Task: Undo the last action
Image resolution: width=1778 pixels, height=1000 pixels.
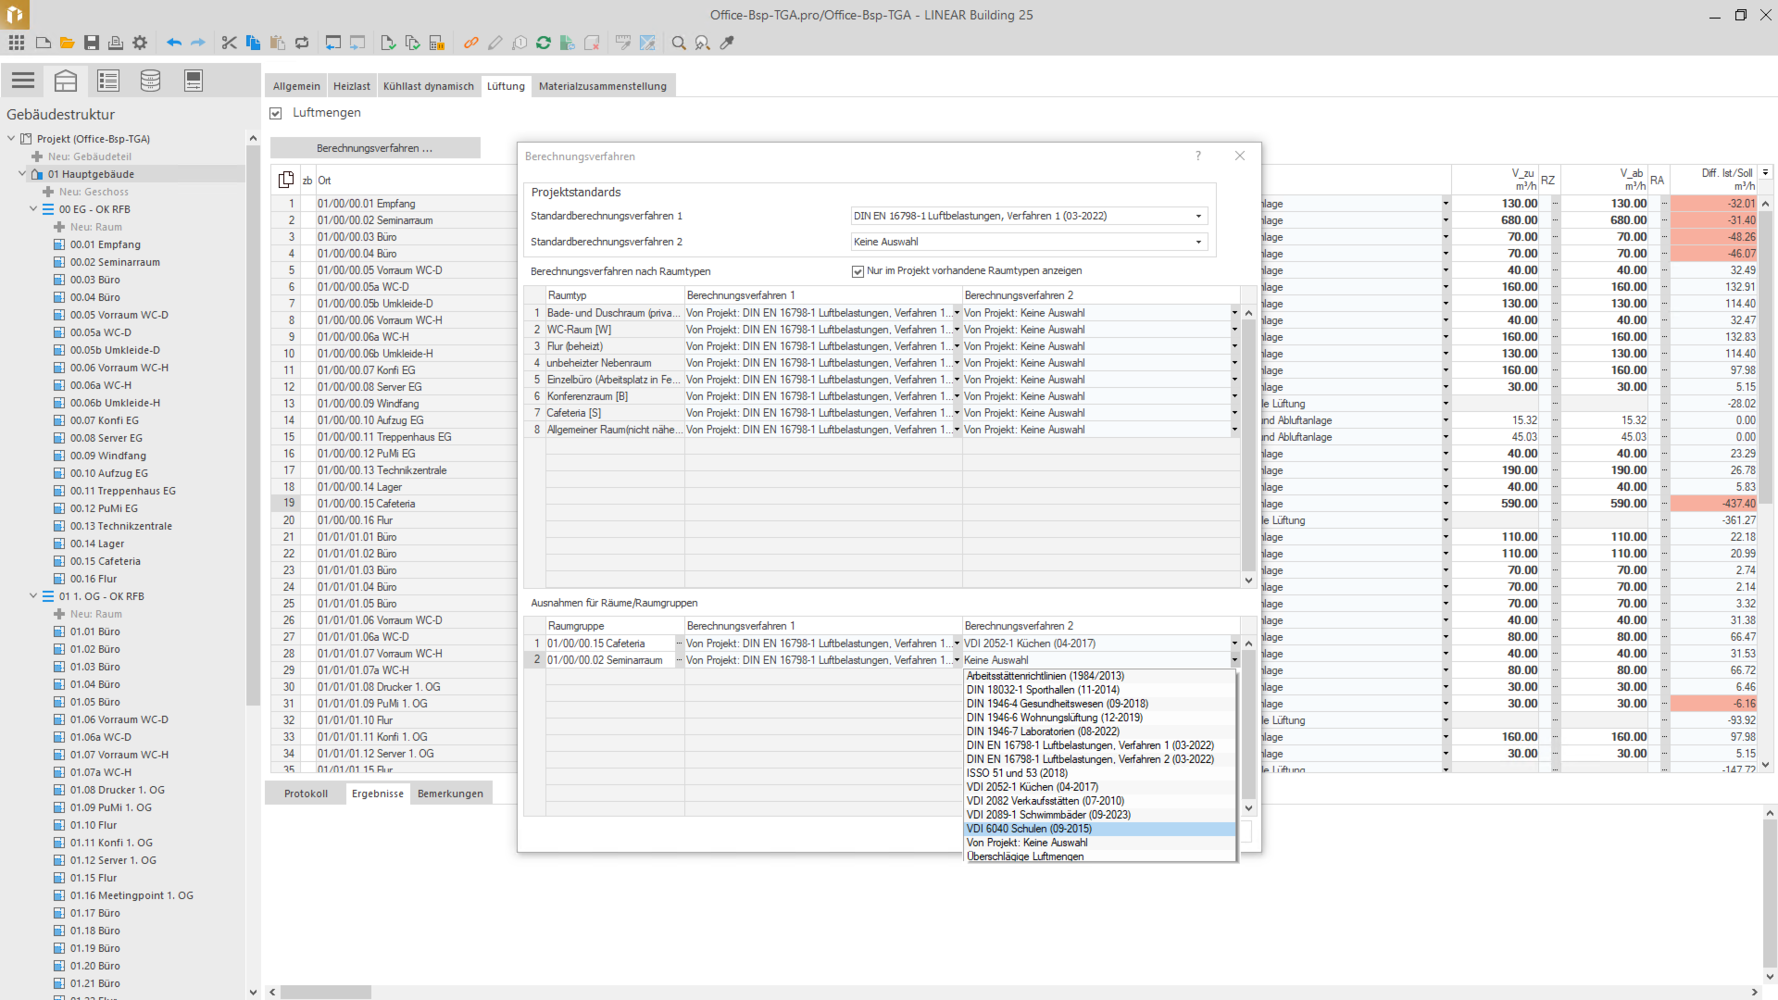Action: (174, 43)
